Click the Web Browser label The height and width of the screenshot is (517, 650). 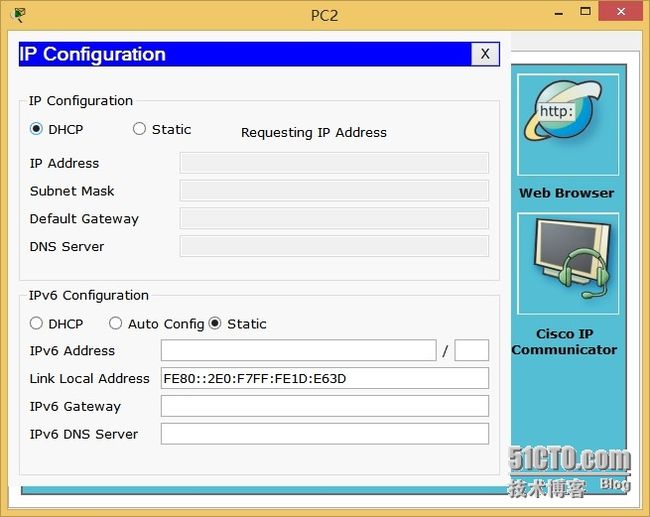point(567,193)
